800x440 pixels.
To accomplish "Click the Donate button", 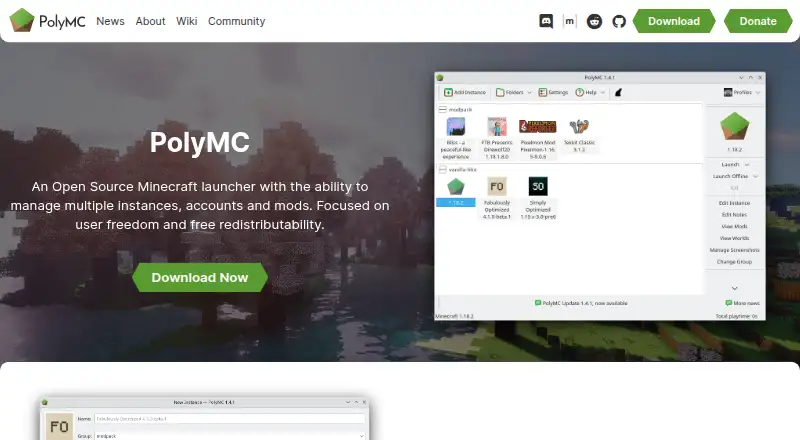I will point(758,21).
